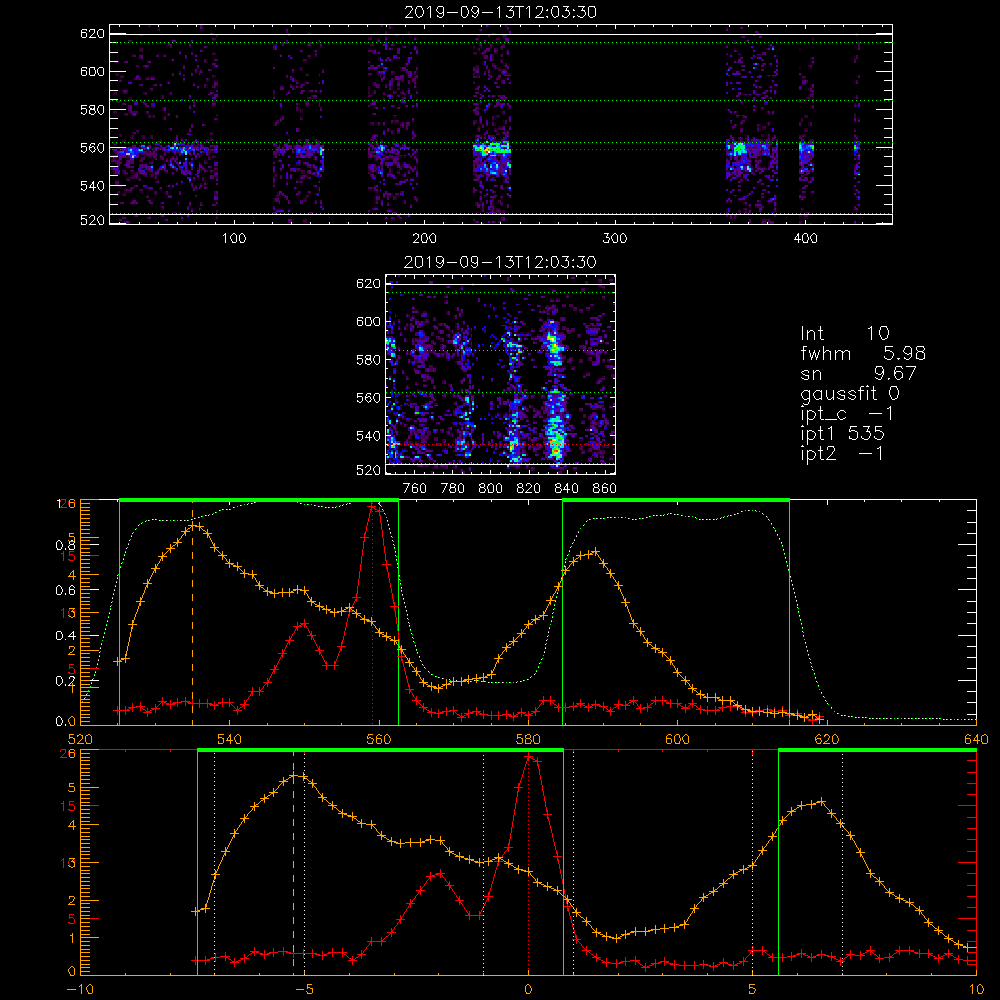This screenshot has width=1000, height=1000.
Task: Click x-axis label -5 on bottom plot
Action: click(x=304, y=989)
